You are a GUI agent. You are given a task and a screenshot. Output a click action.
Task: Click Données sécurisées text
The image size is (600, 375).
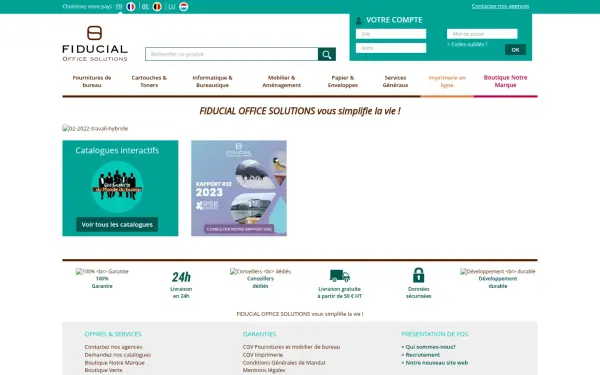pos(418,293)
